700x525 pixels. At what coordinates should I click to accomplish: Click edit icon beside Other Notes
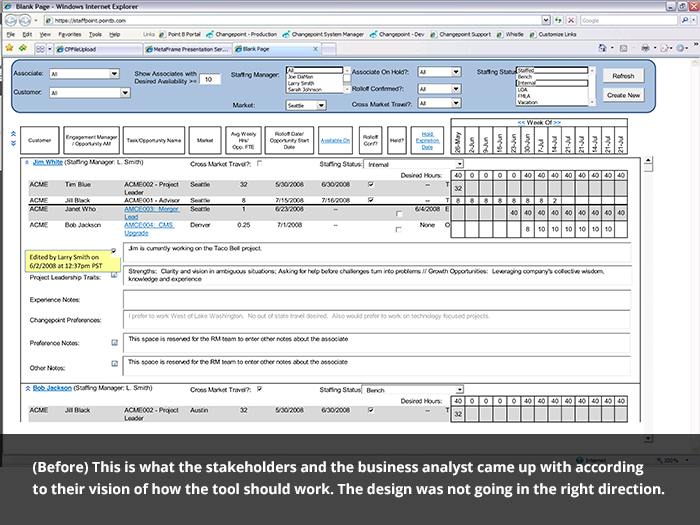tap(115, 363)
